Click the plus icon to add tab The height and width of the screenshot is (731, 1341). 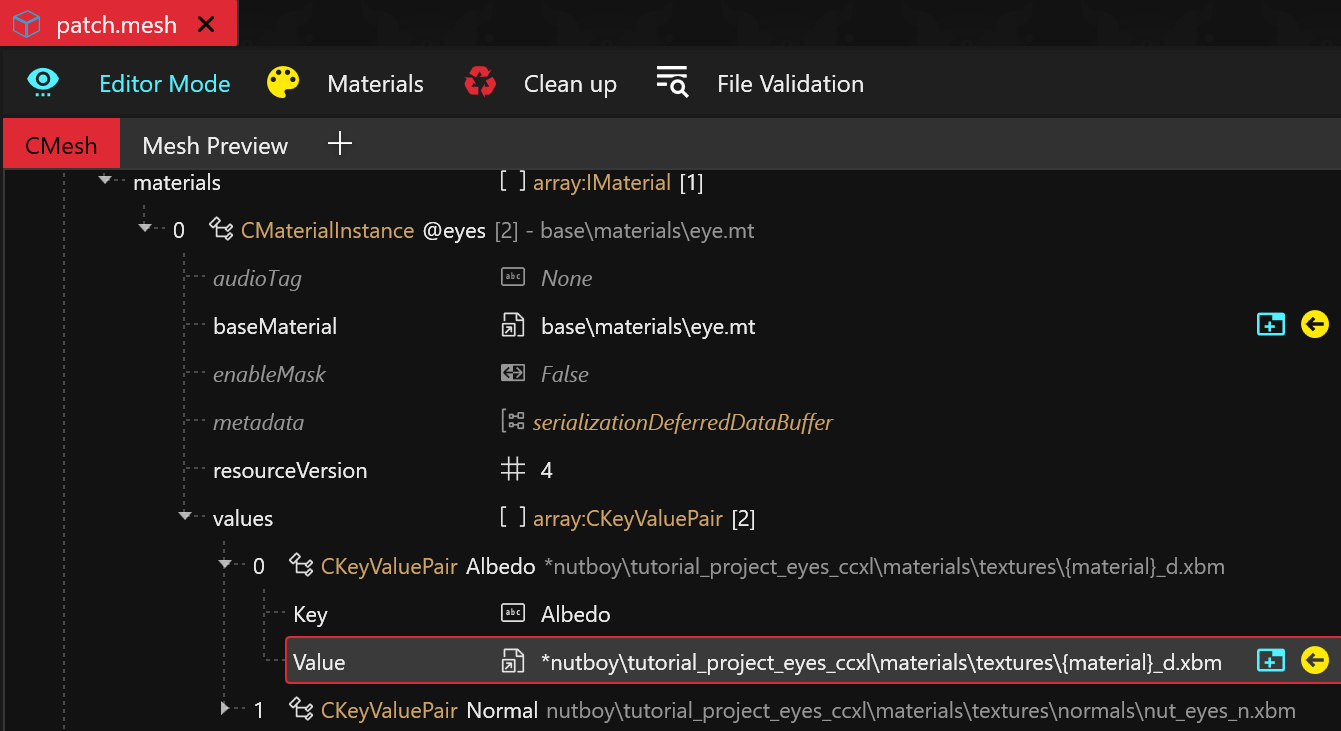(x=340, y=144)
